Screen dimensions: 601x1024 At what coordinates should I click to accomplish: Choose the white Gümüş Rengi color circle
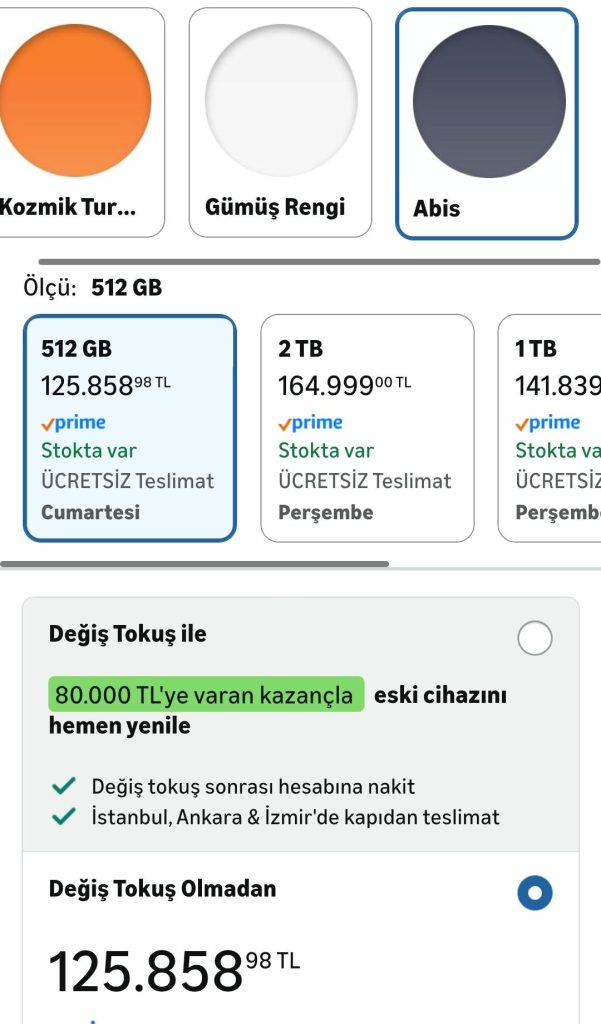pyautogui.click(x=281, y=100)
